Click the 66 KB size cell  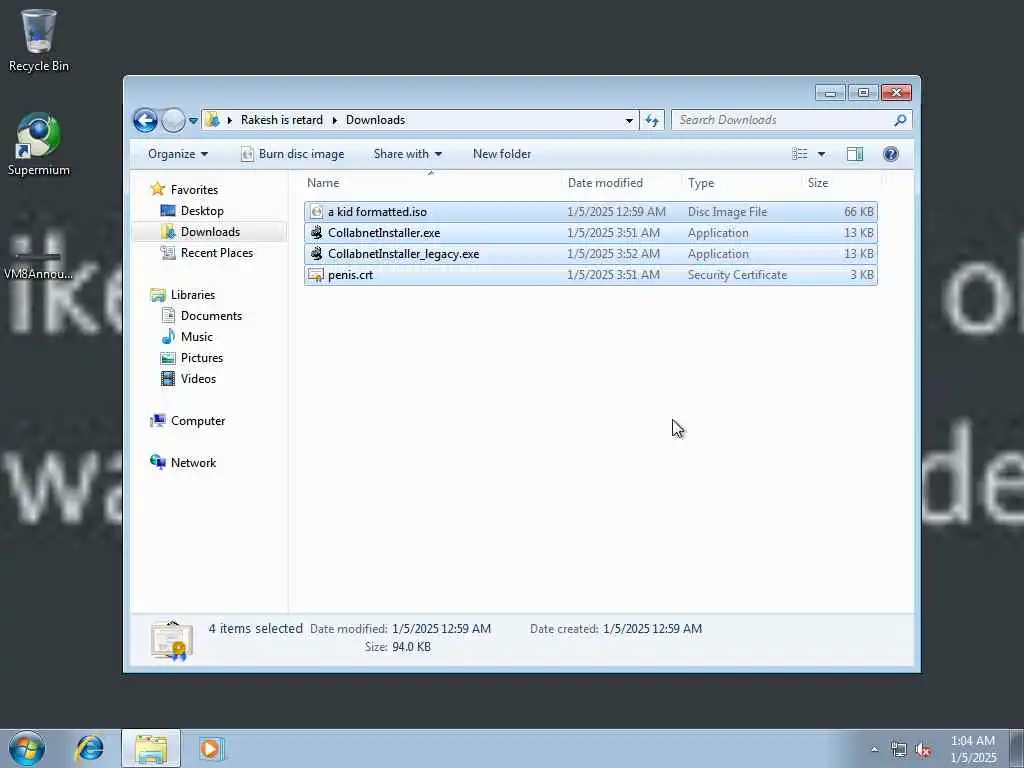point(858,212)
